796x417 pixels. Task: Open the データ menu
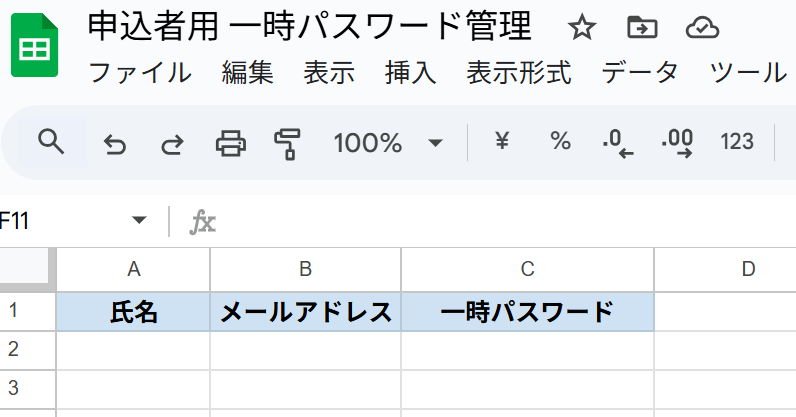point(640,72)
